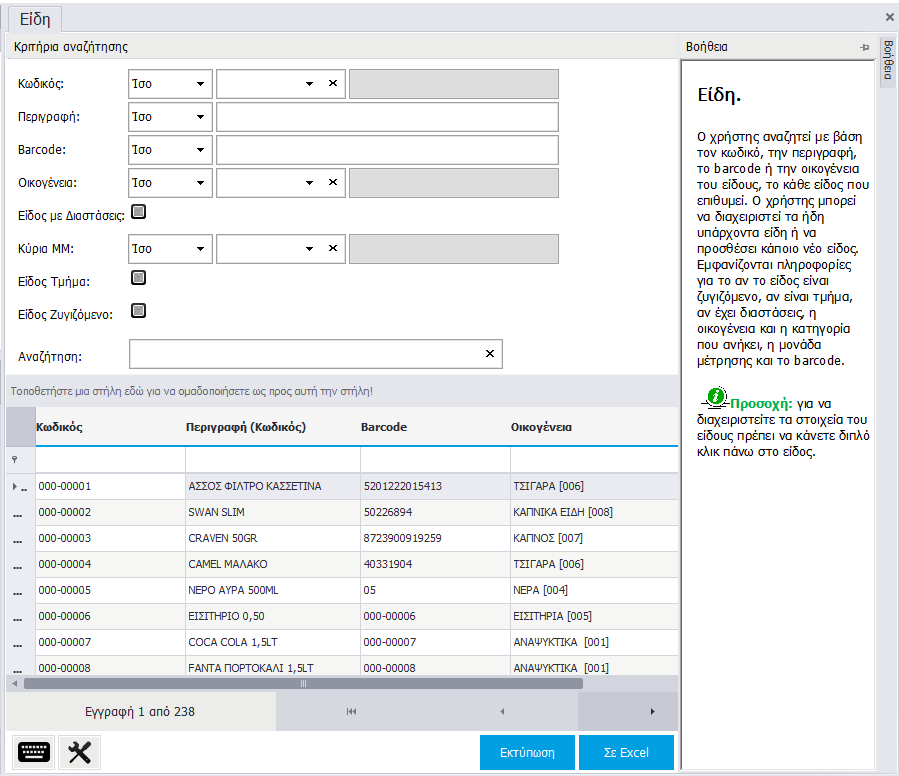Toggle the Είδος Τμήμα checkbox

[x=139, y=278]
